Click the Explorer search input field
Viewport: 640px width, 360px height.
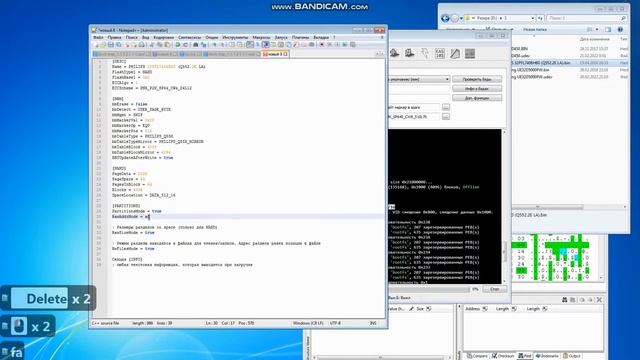pyautogui.click(x=583, y=18)
